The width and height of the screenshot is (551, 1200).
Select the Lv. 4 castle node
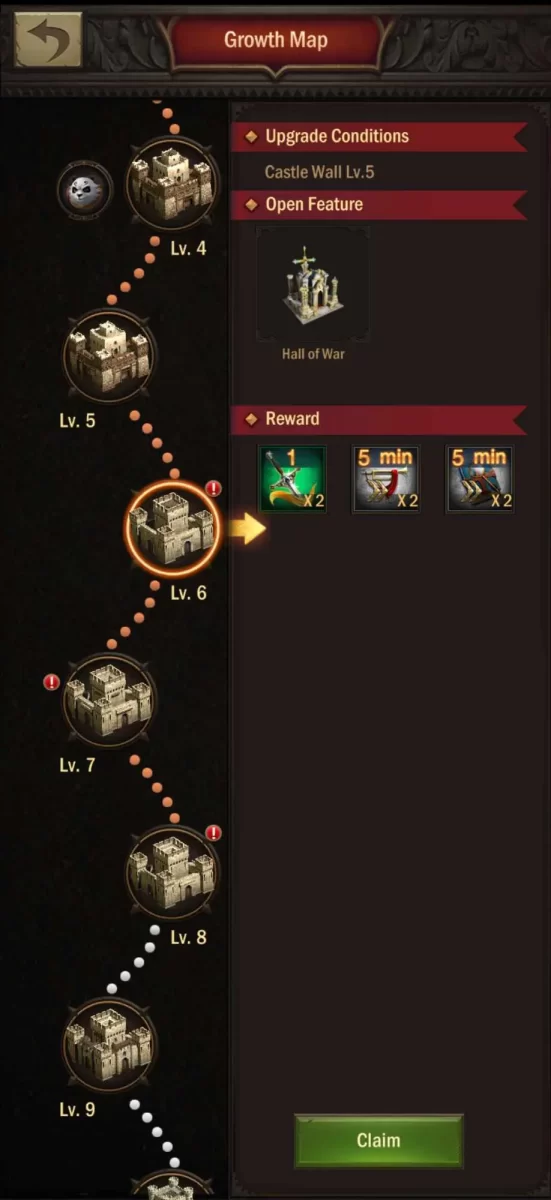(x=172, y=184)
